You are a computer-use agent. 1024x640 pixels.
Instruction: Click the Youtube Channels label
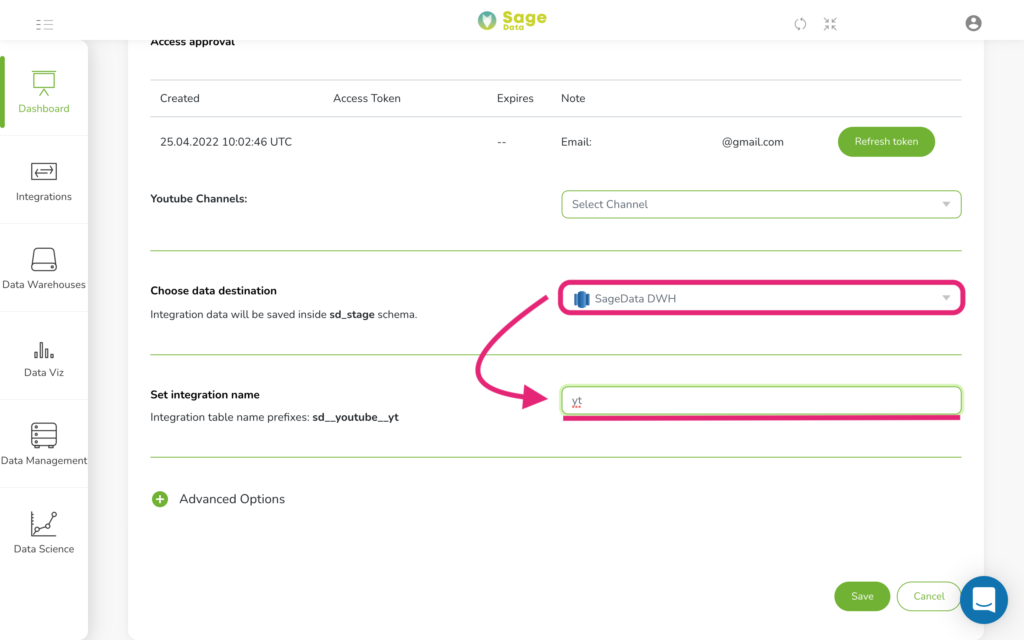coord(199,199)
